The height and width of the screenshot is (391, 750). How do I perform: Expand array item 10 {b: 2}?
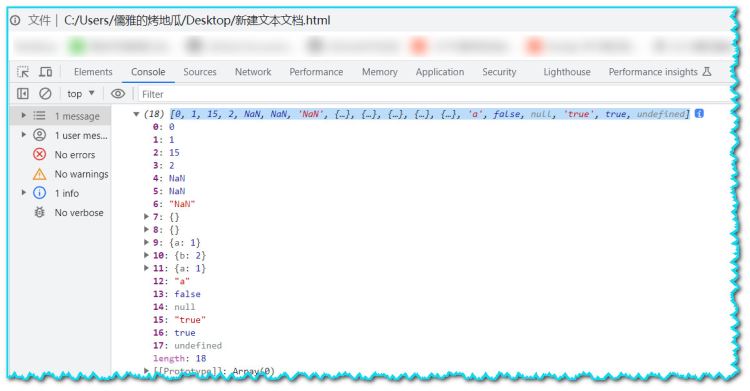click(146, 255)
